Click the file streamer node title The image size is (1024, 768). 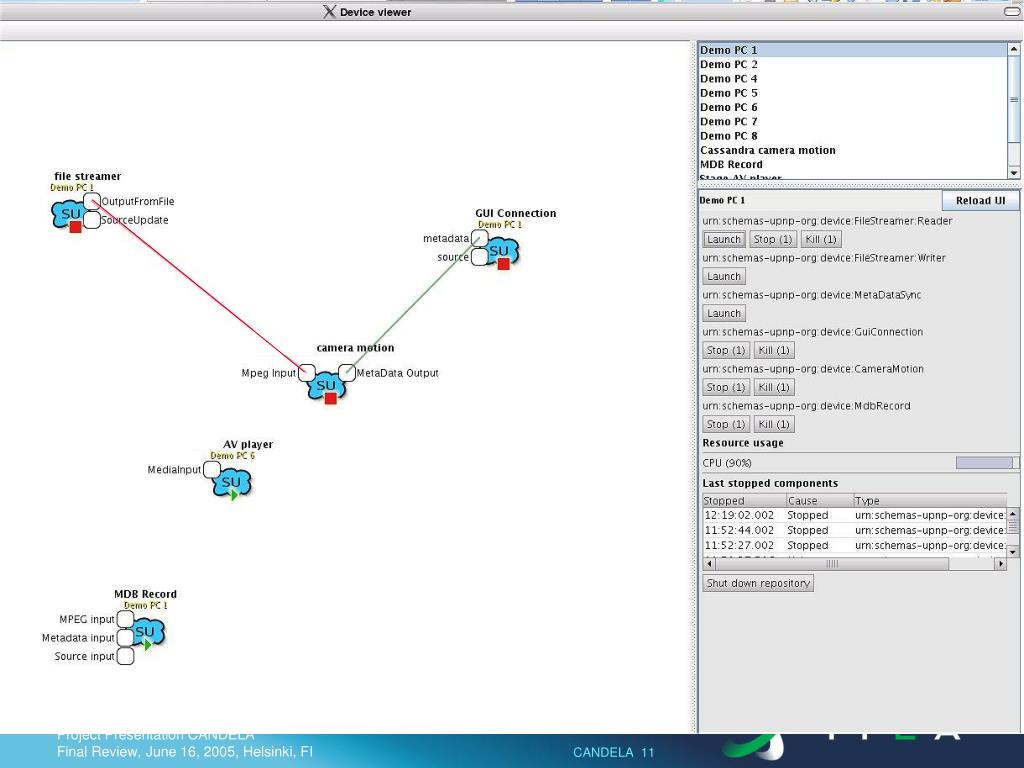pos(88,176)
